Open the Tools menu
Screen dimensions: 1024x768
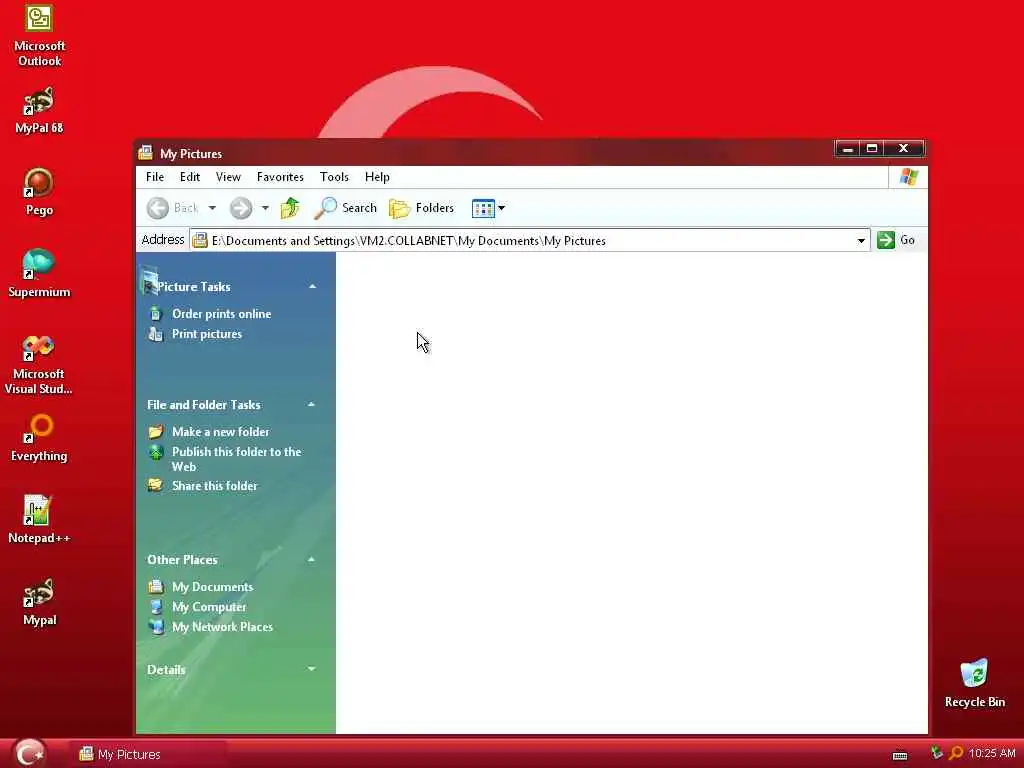click(x=334, y=177)
